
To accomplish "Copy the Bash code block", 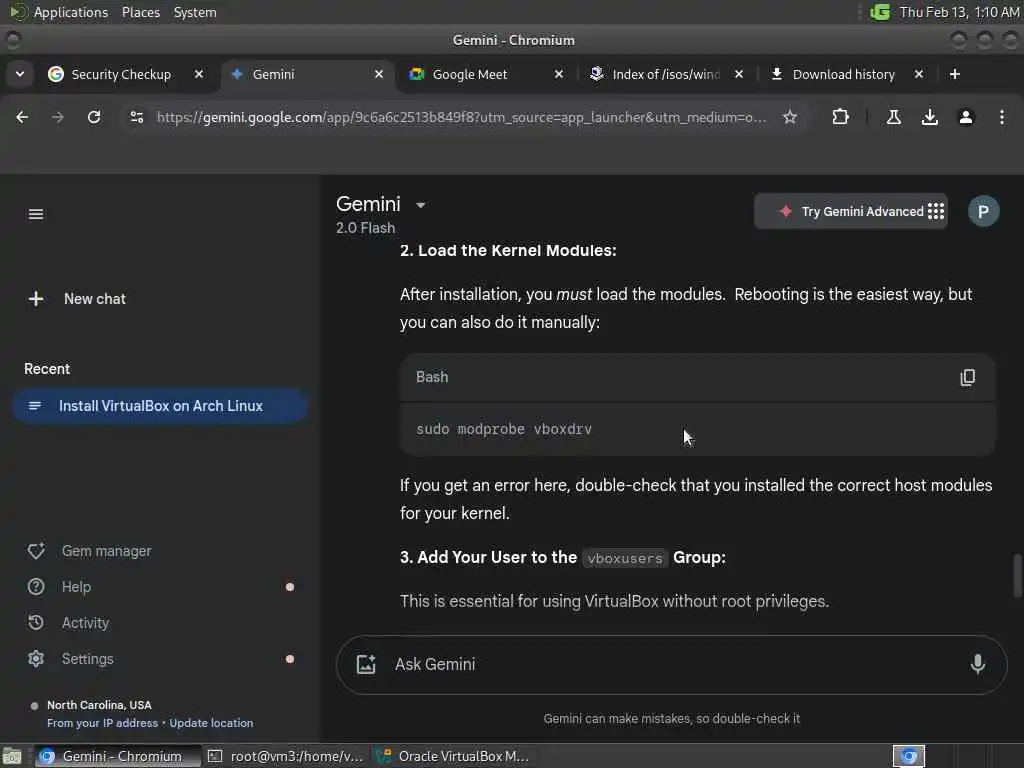I will coord(967,377).
